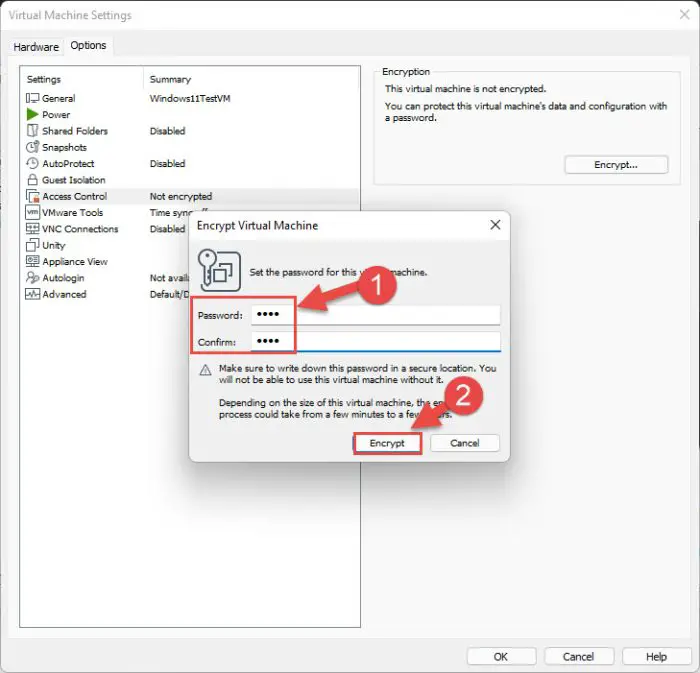Click the green Power play icon

(32, 115)
